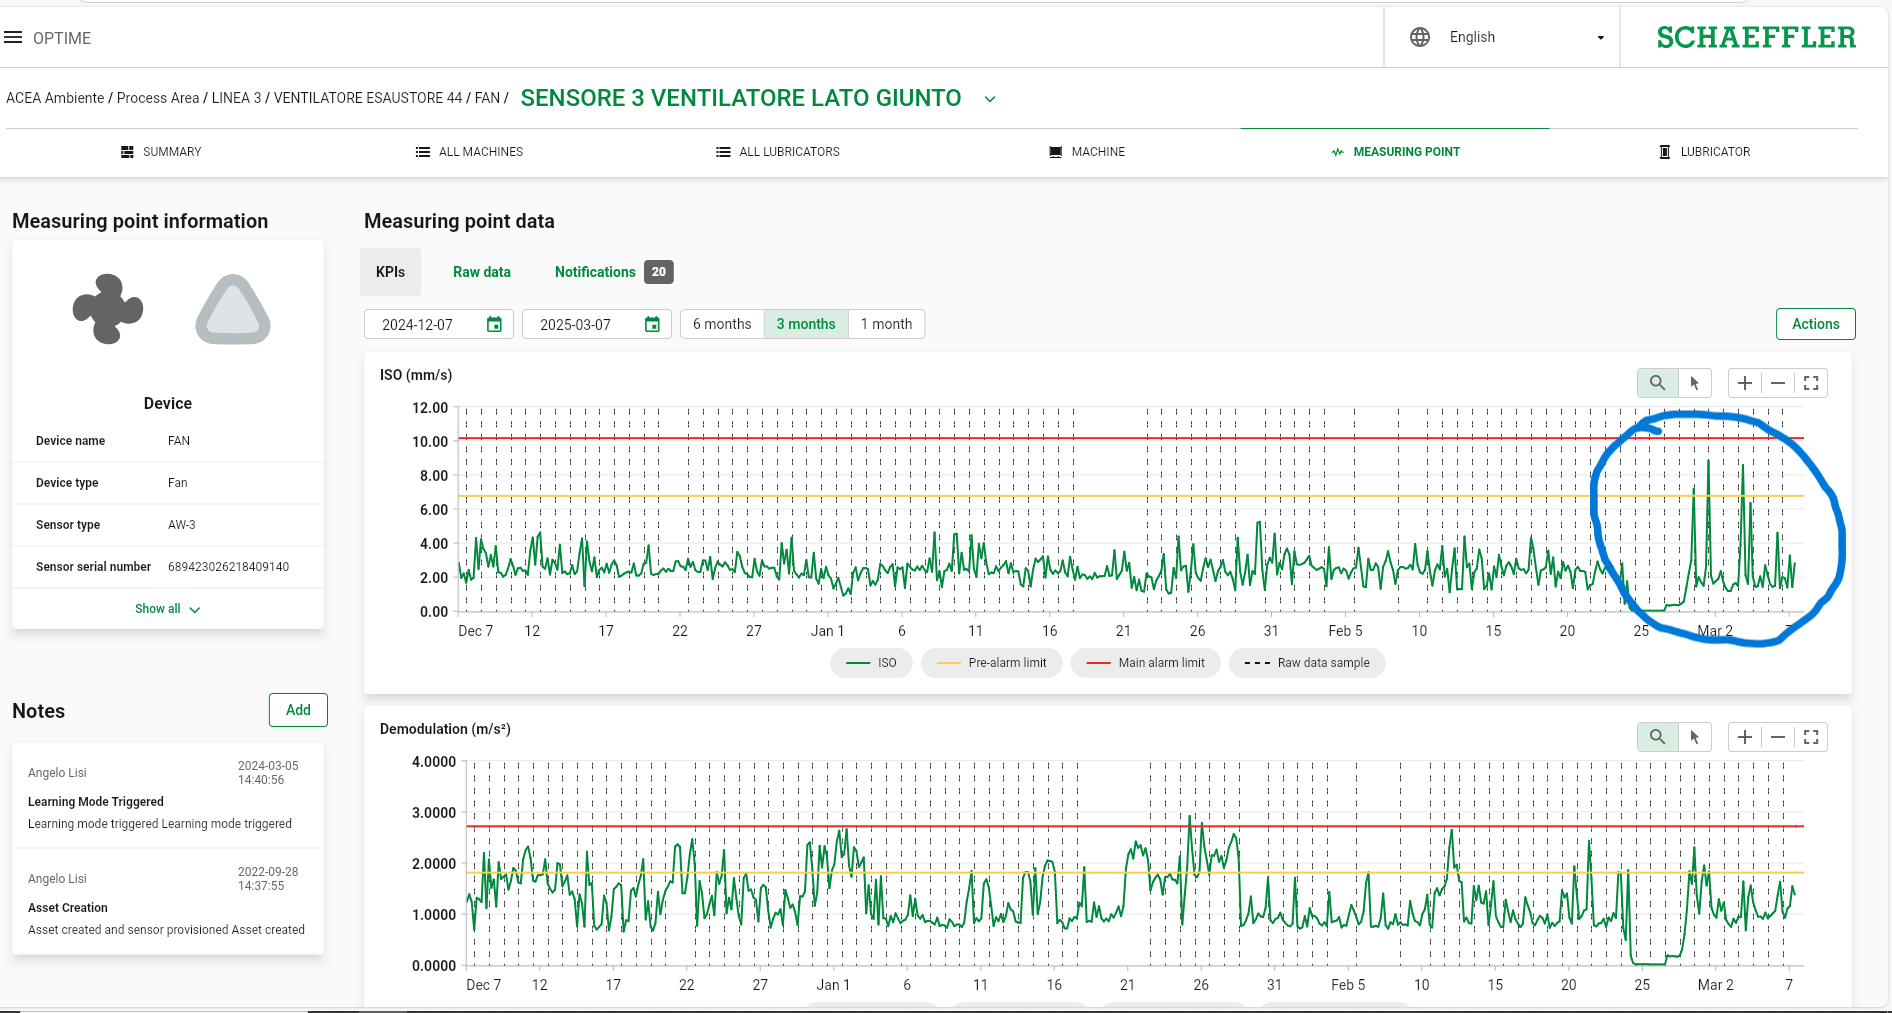The width and height of the screenshot is (1892, 1013).
Task: Zoom in on the Demodulation chart
Action: pyautogui.click(x=1745, y=737)
